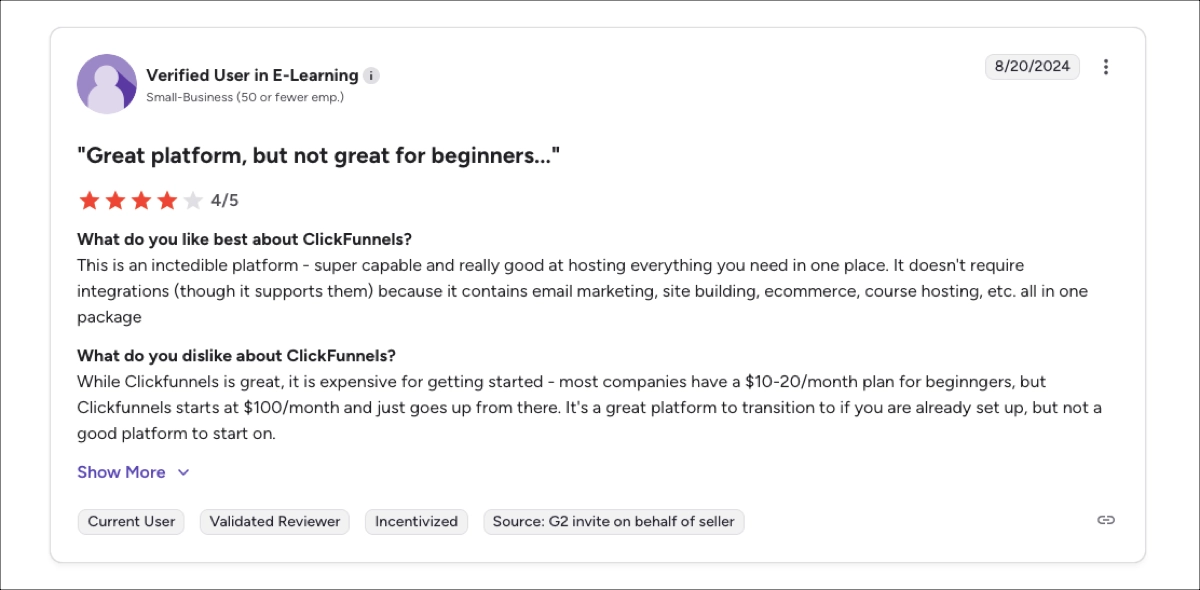
Task: Select the Verified User in E-Learning name
Action: [x=251, y=75]
